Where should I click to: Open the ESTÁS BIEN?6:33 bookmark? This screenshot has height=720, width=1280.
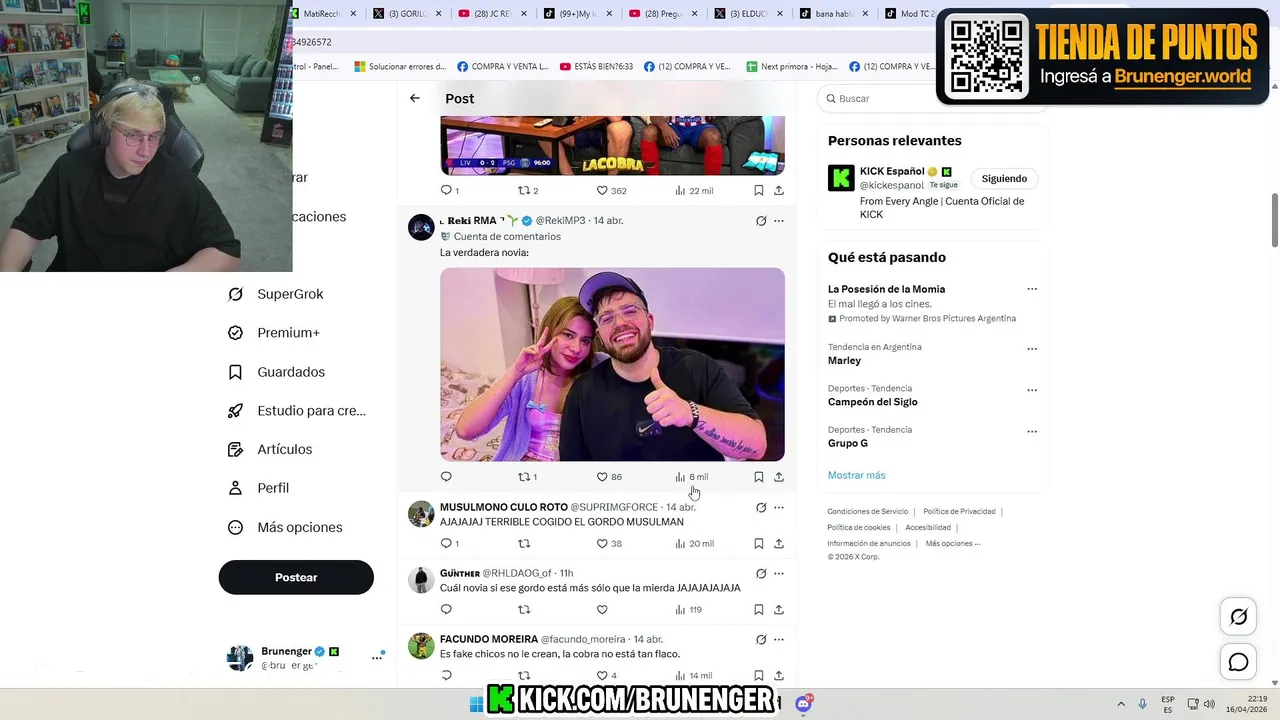coord(596,67)
